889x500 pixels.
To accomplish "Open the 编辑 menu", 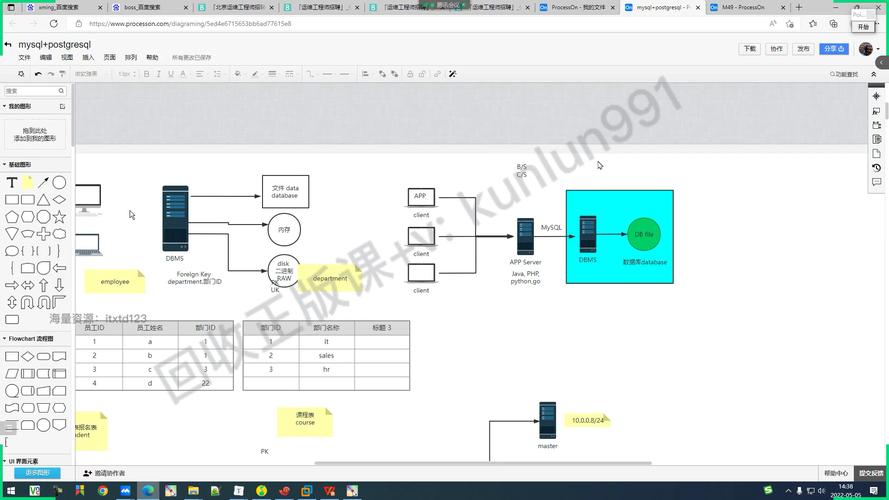I will [45, 57].
